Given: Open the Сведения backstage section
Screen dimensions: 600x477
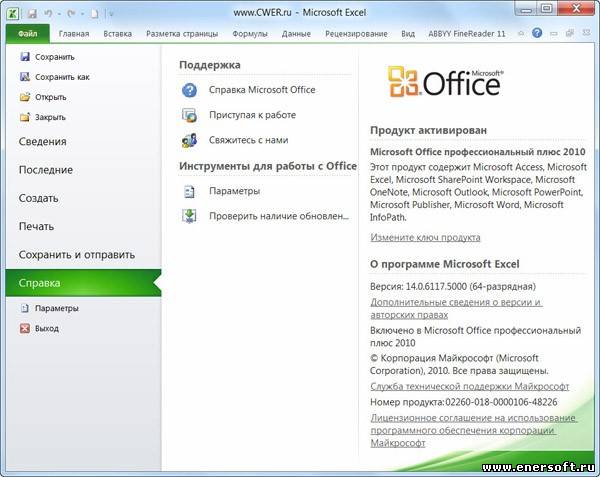Looking at the screenshot, I should click(x=42, y=142).
